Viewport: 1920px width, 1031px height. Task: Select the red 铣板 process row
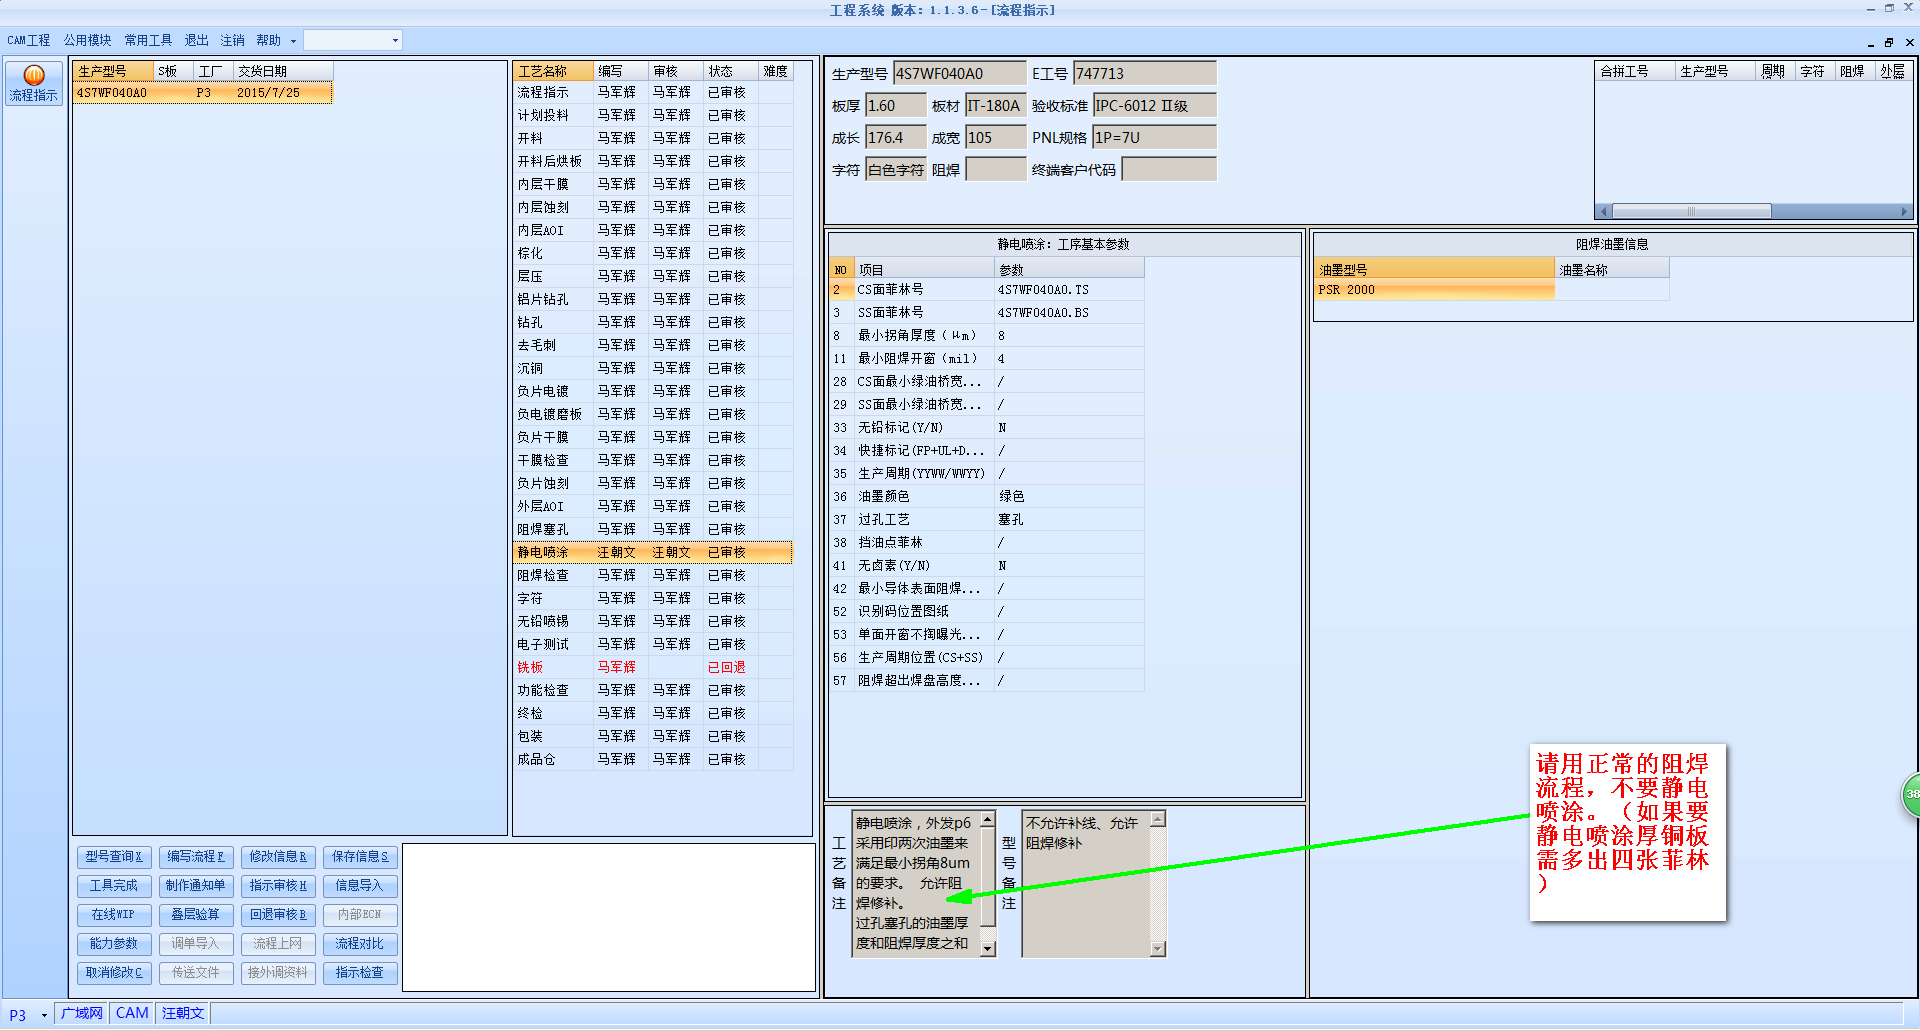[653, 667]
